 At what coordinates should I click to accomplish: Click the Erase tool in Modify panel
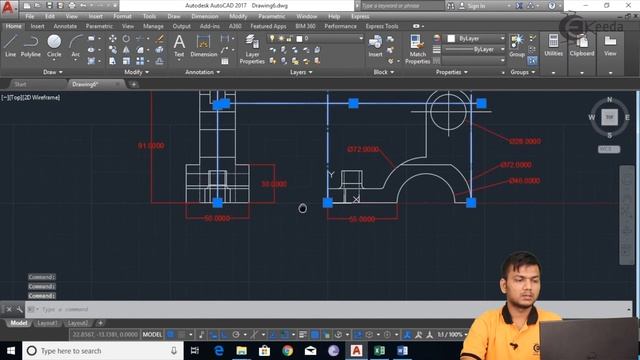tap(160, 38)
